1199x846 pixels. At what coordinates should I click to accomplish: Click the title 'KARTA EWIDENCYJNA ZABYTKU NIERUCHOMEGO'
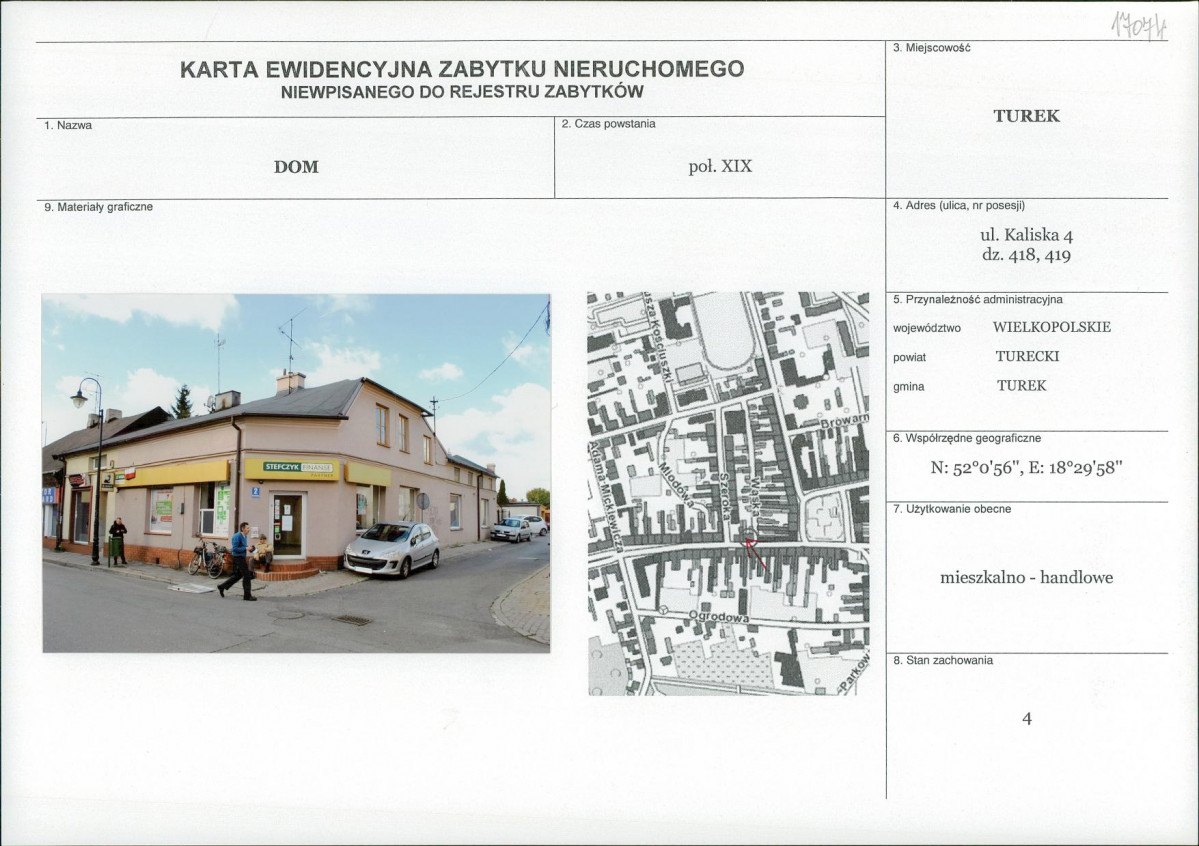tap(462, 69)
